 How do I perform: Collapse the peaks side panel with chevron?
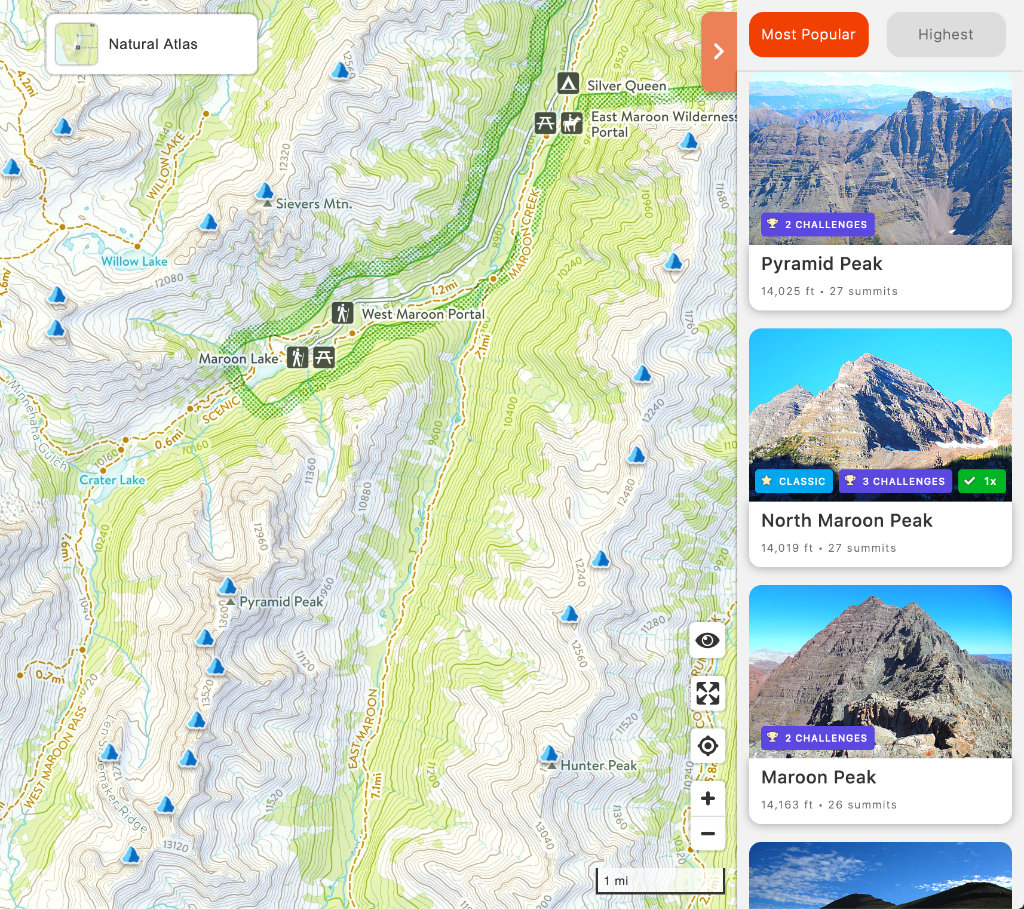pos(719,52)
